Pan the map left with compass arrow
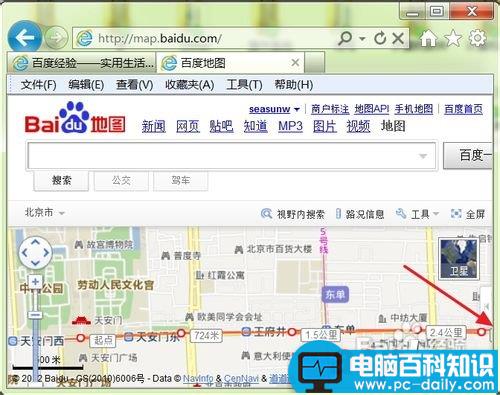Screen dimensions: 500x395 coord(24,253)
